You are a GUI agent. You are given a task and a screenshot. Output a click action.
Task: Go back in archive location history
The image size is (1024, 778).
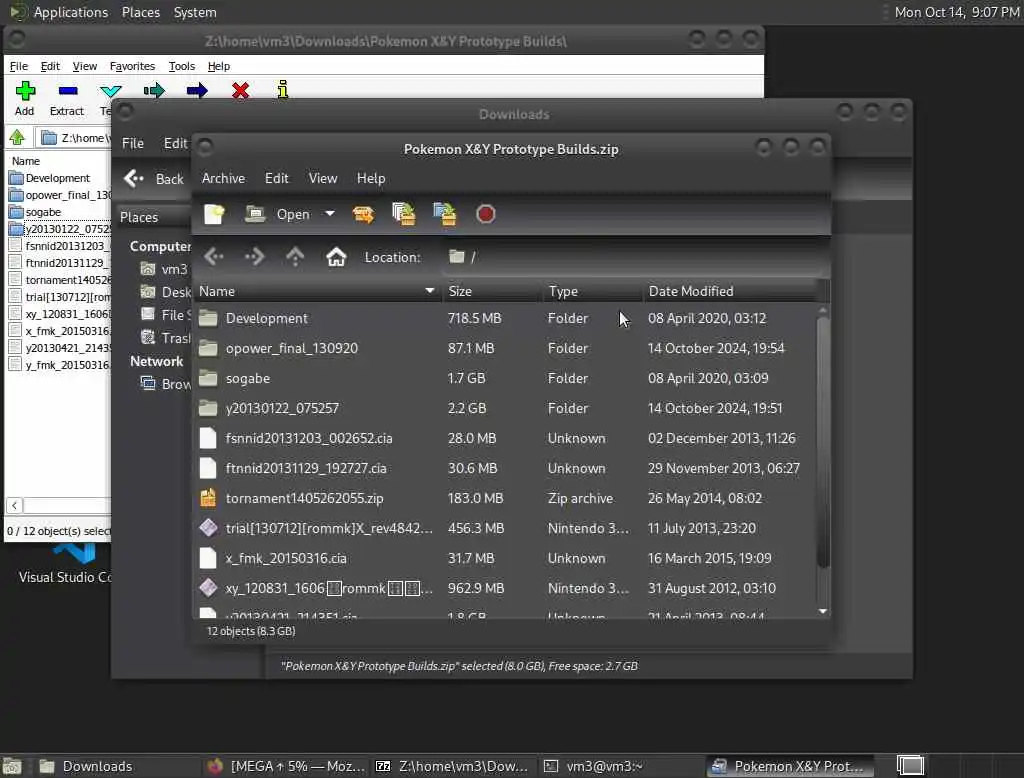click(x=214, y=257)
